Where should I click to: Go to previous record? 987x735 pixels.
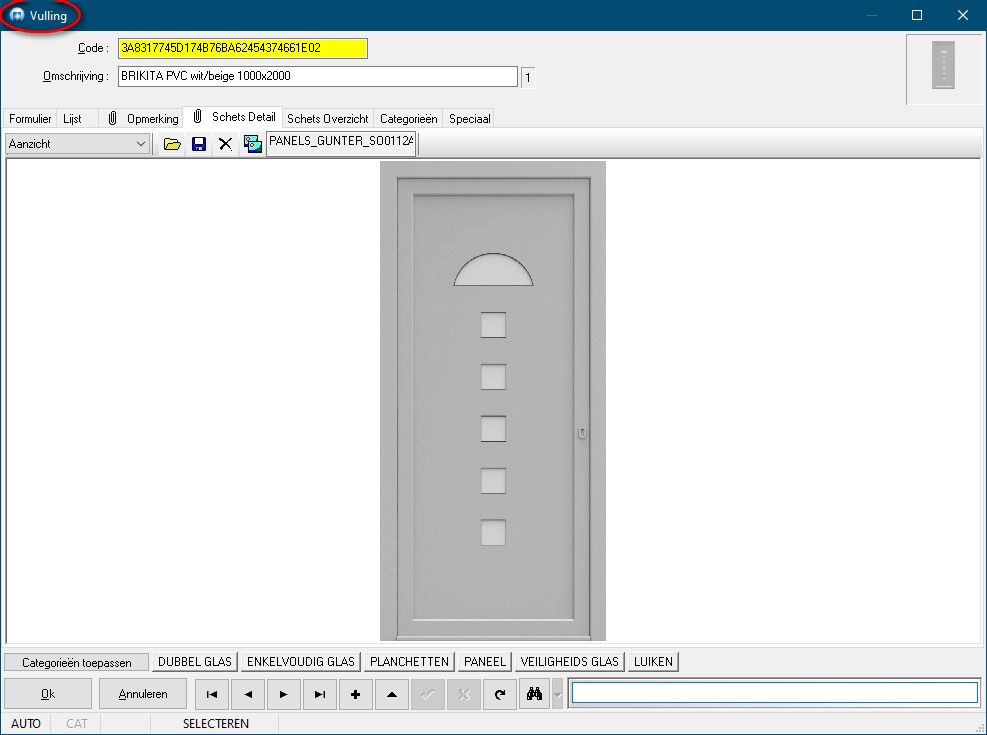[248, 694]
